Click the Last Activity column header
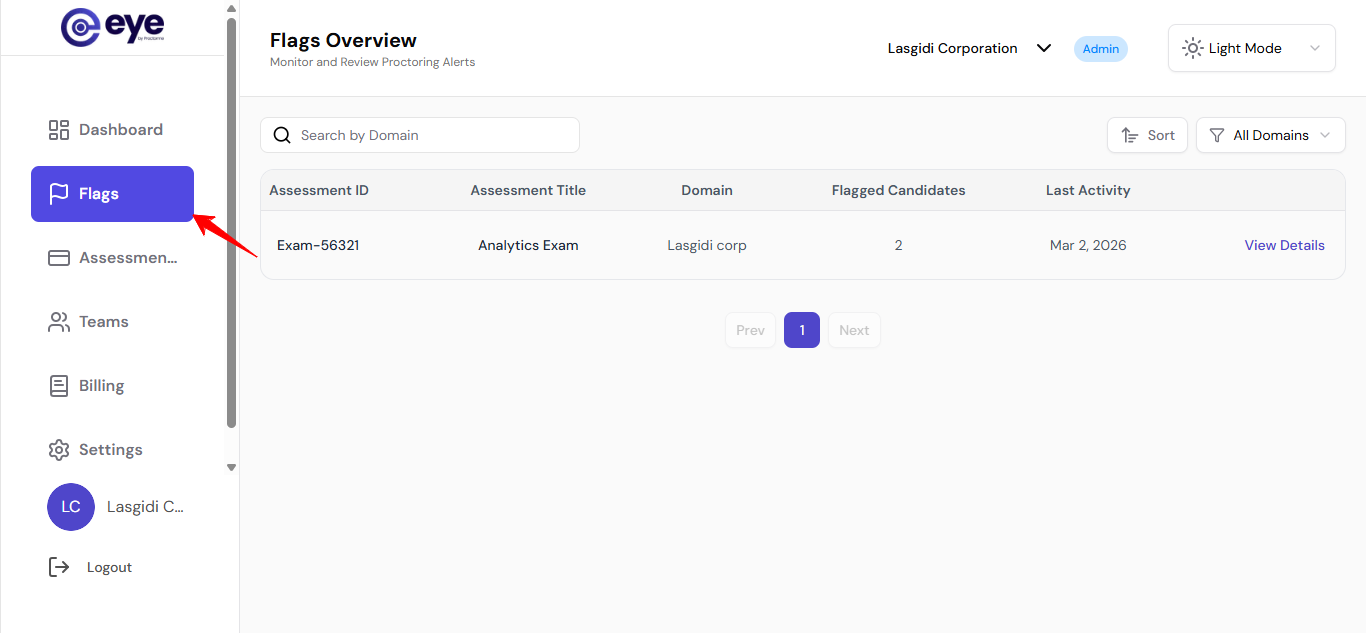This screenshot has height=633, width=1366. point(1088,190)
